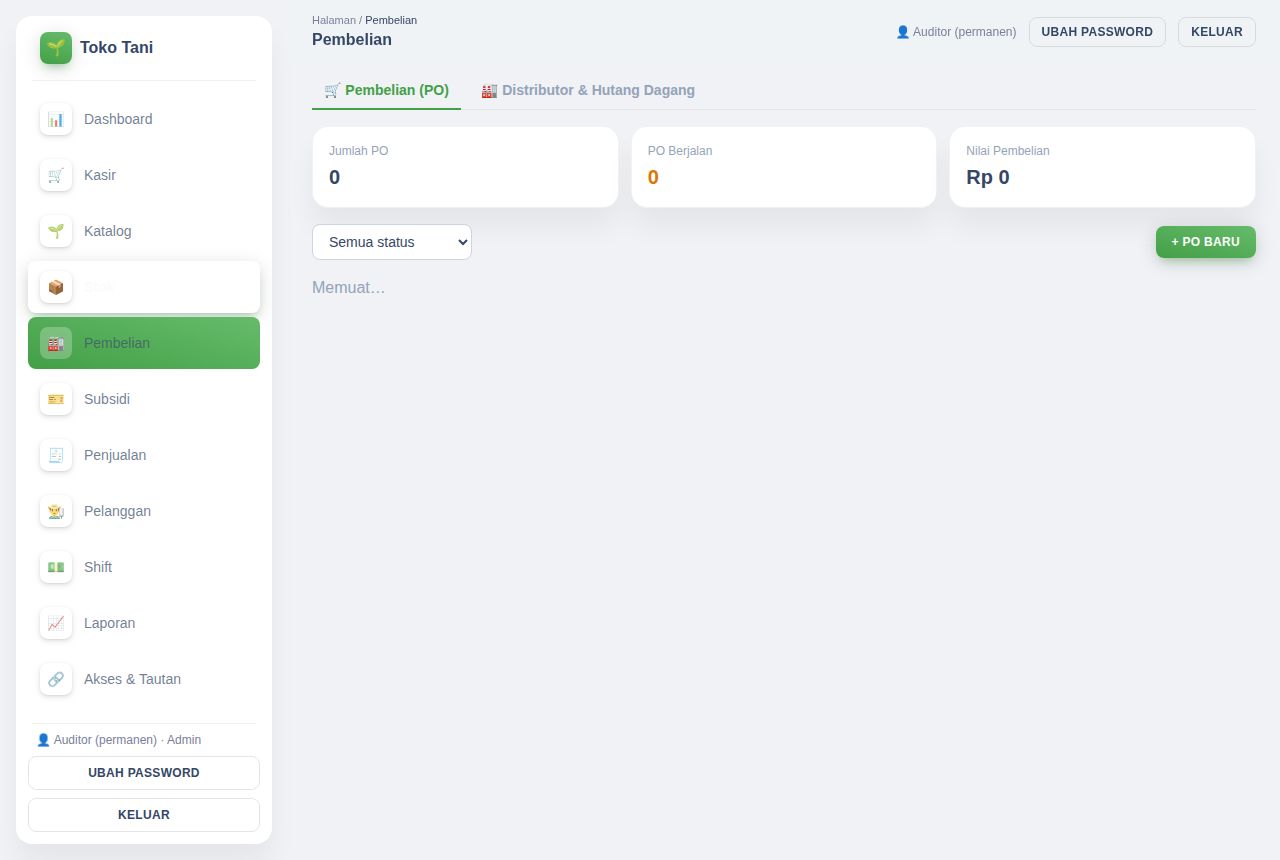Image resolution: width=1280 pixels, height=860 pixels.
Task: Click KELUAR in the top header
Action: point(1217,32)
